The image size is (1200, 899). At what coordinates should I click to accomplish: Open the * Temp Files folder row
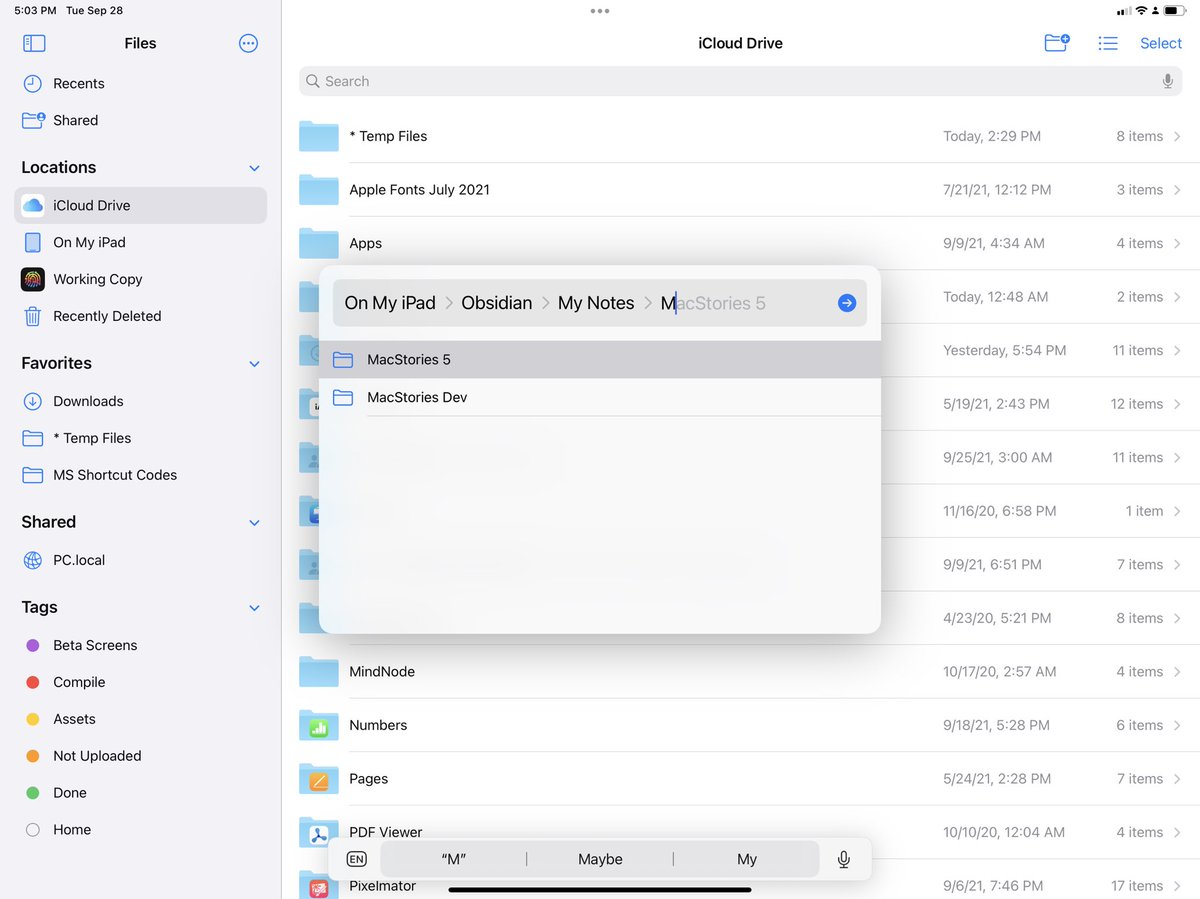coord(740,136)
